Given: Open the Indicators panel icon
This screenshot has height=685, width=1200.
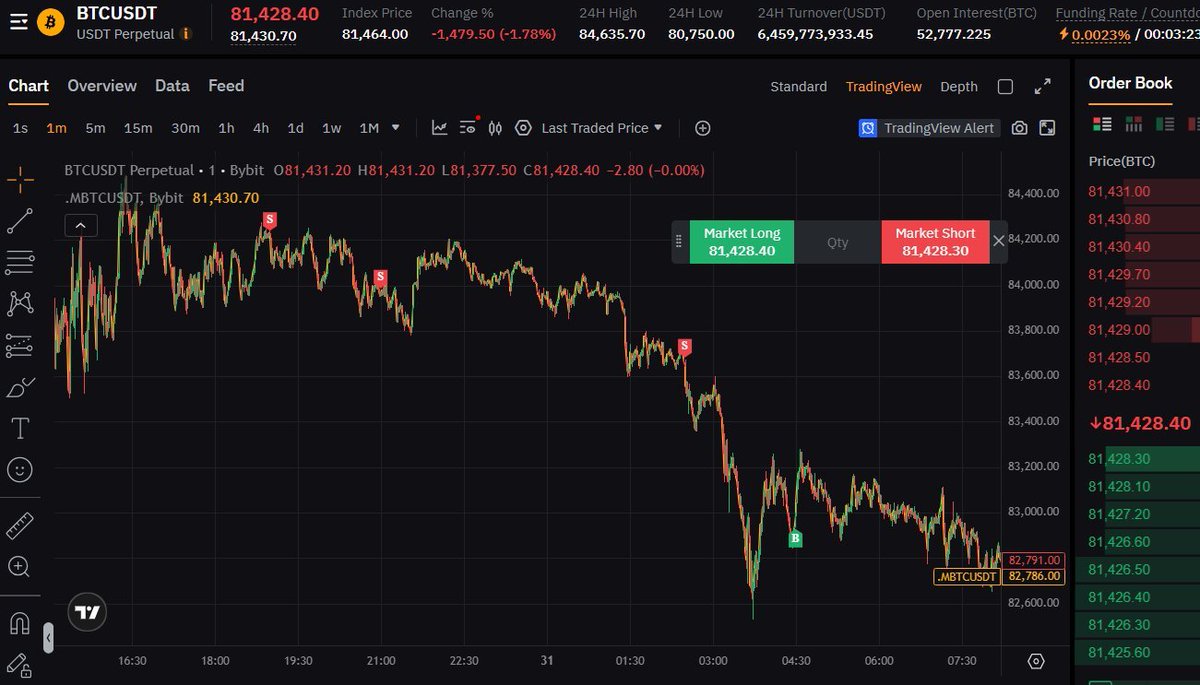Looking at the screenshot, I should (x=439, y=128).
